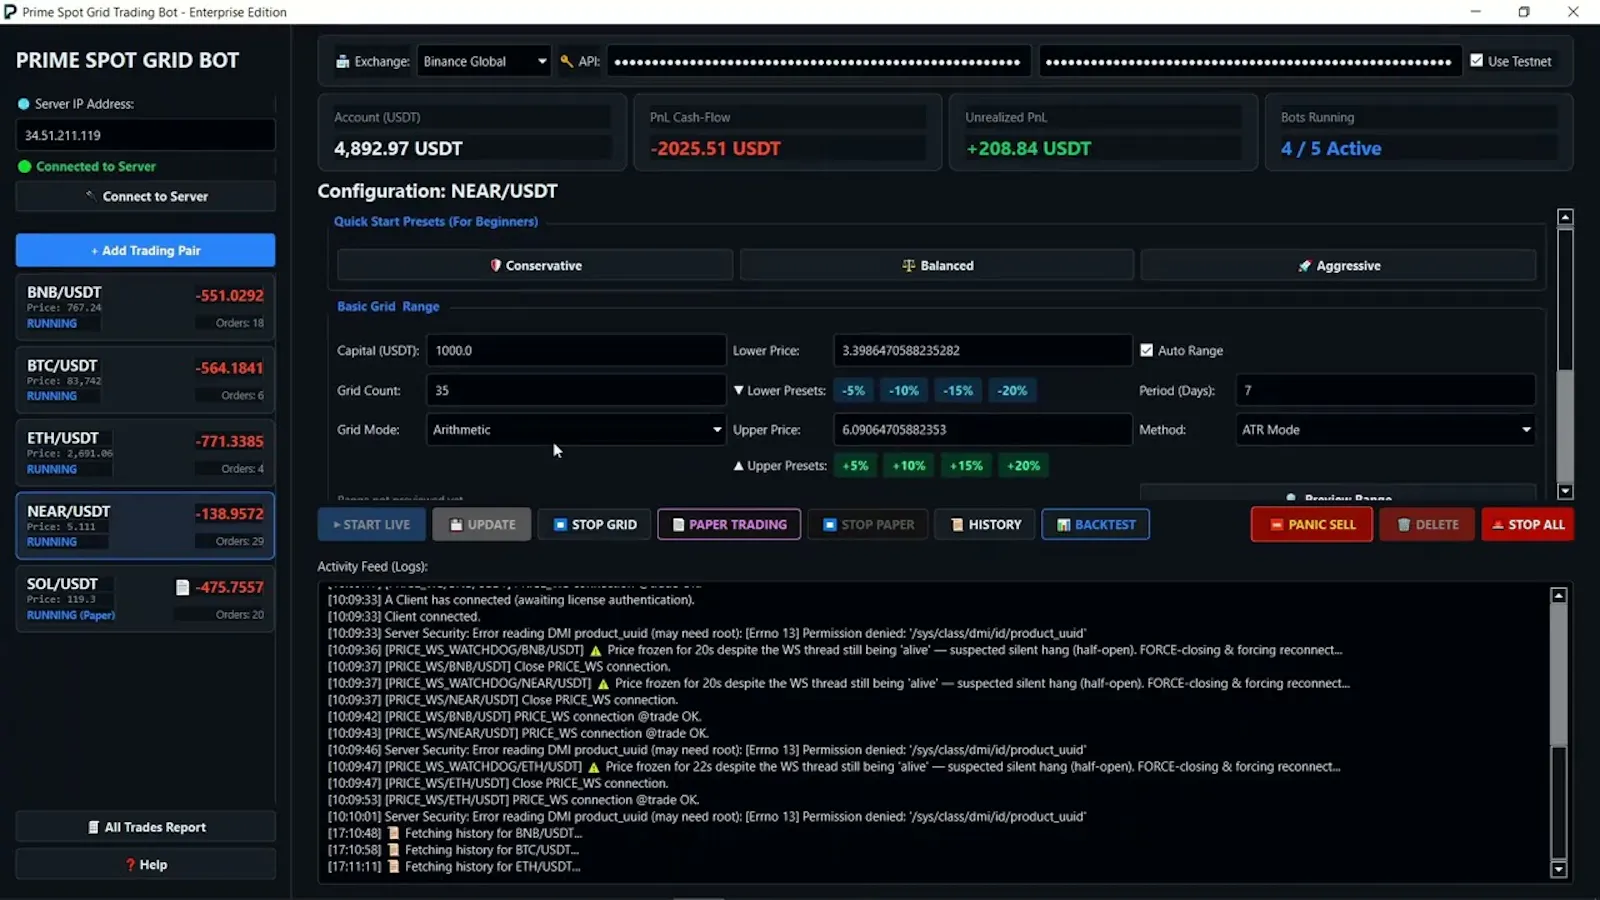The image size is (1600, 900).
Task: Click the Delete button
Action: (1427, 524)
